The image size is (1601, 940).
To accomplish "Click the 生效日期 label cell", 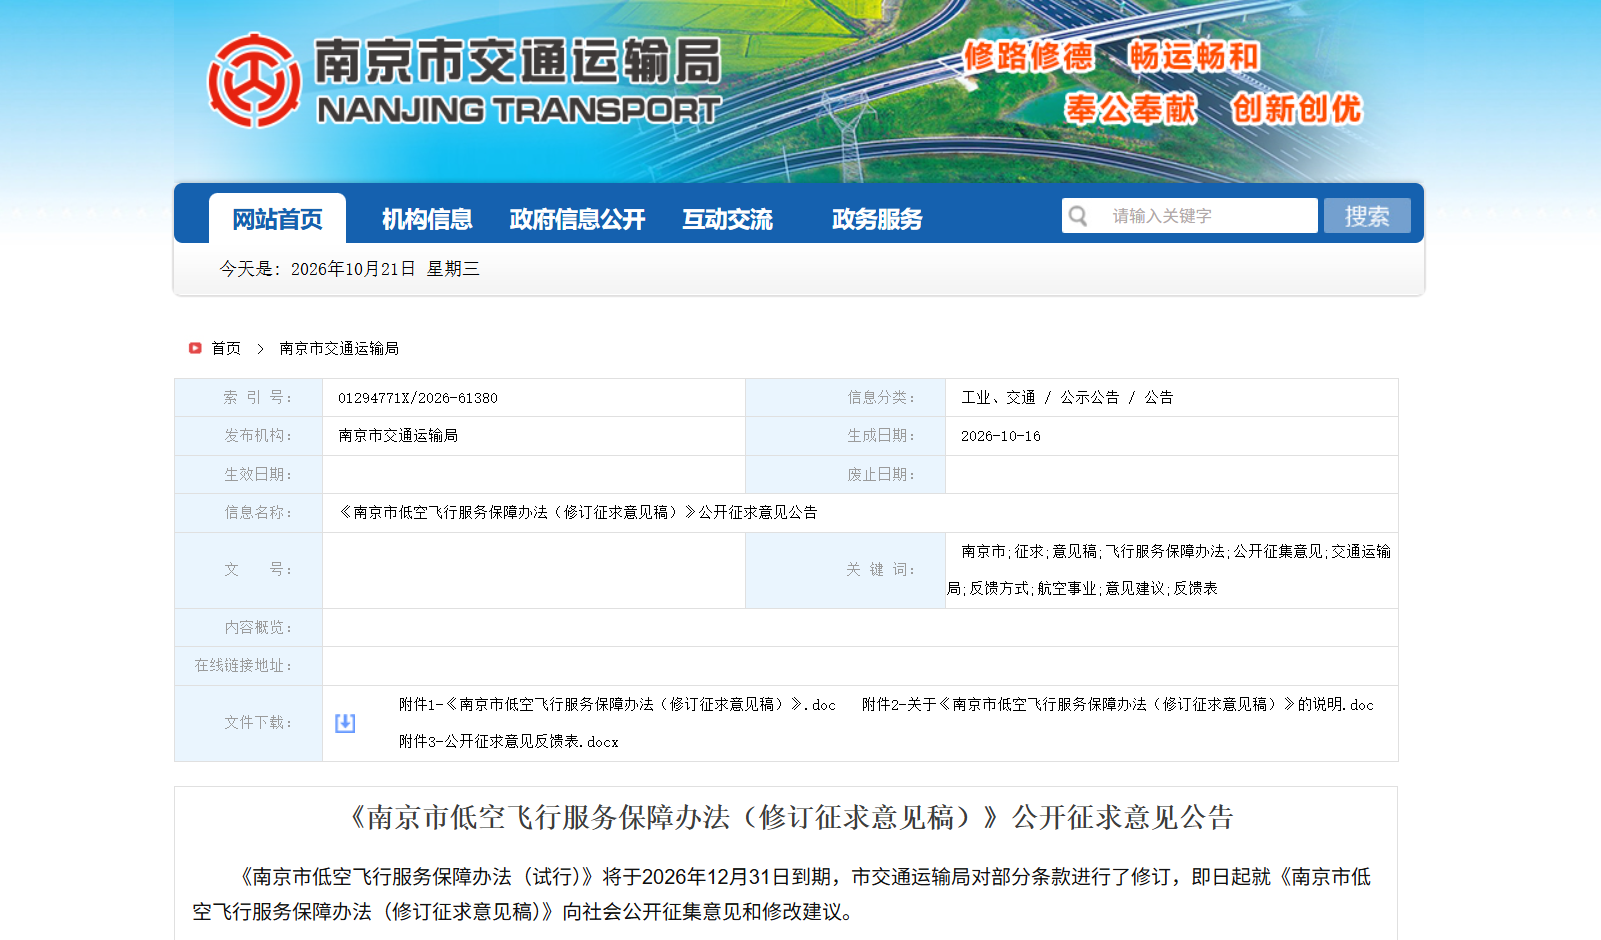I will tap(249, 474).
